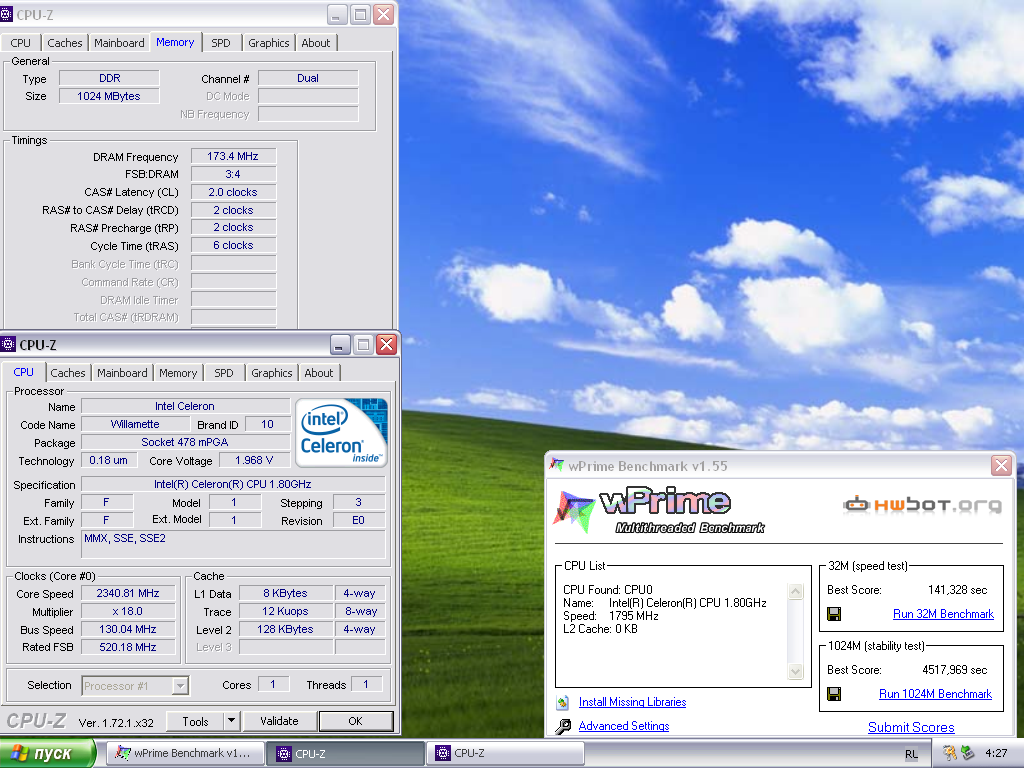Close the wPrime Benchmark window
The width and height of the screenshot is (1024, 768).
1001,465
